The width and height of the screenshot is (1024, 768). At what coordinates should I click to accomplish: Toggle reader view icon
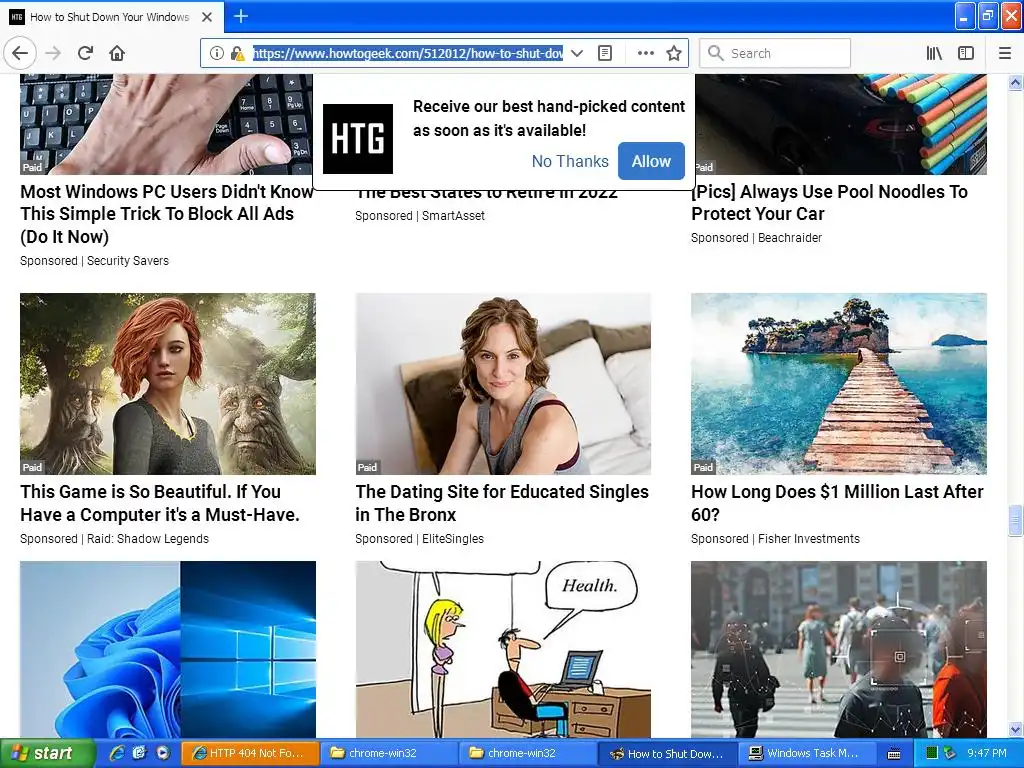tap(605, 53)
